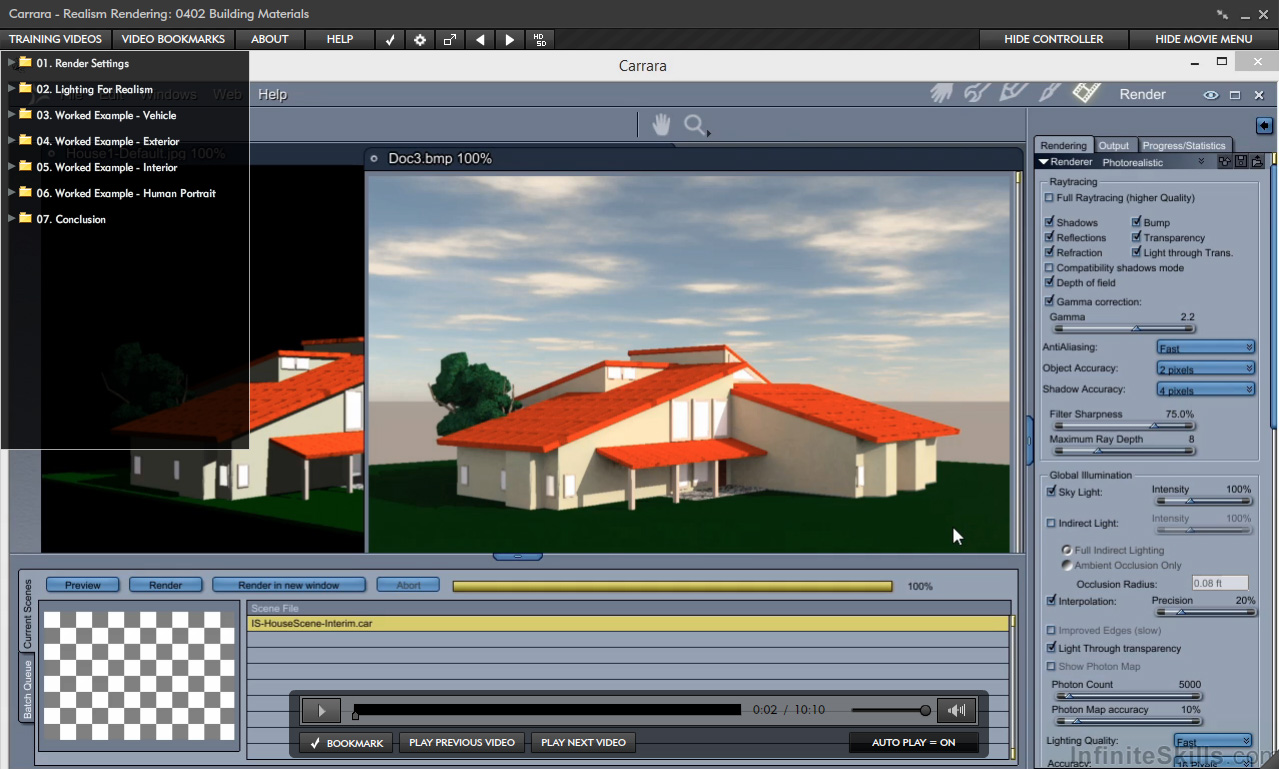
Task: Toggle the Refraction checkbox
Action: [1049, 252]
